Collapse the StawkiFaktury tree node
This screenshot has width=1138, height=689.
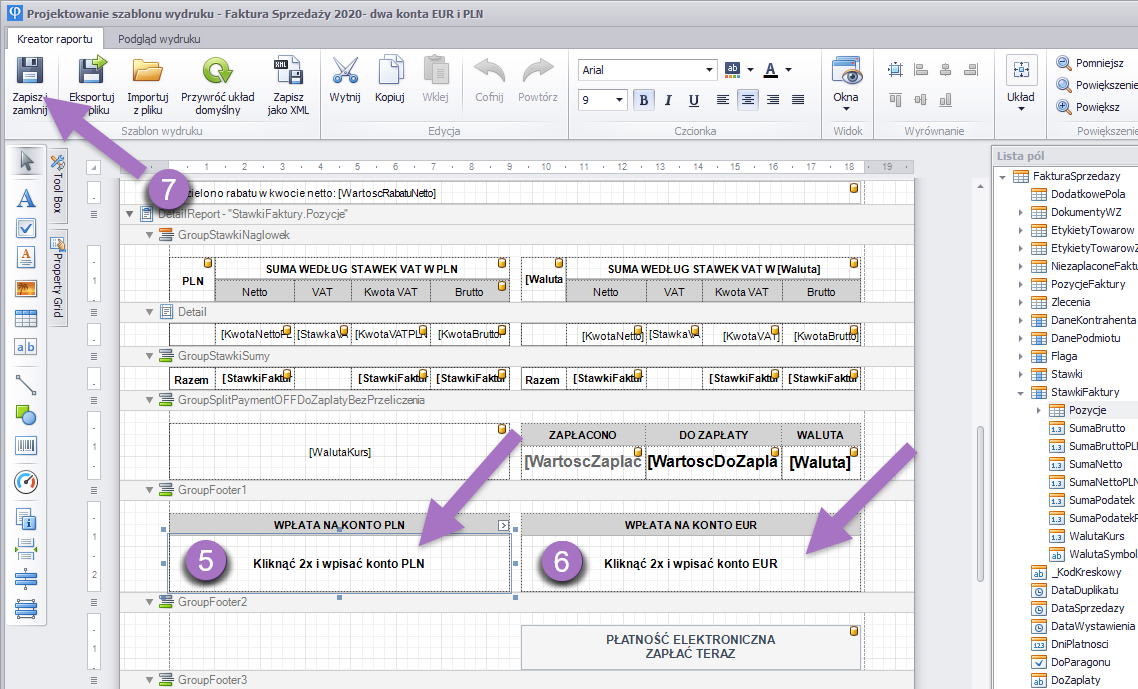pyautogui.click(x=1021, y=392)
